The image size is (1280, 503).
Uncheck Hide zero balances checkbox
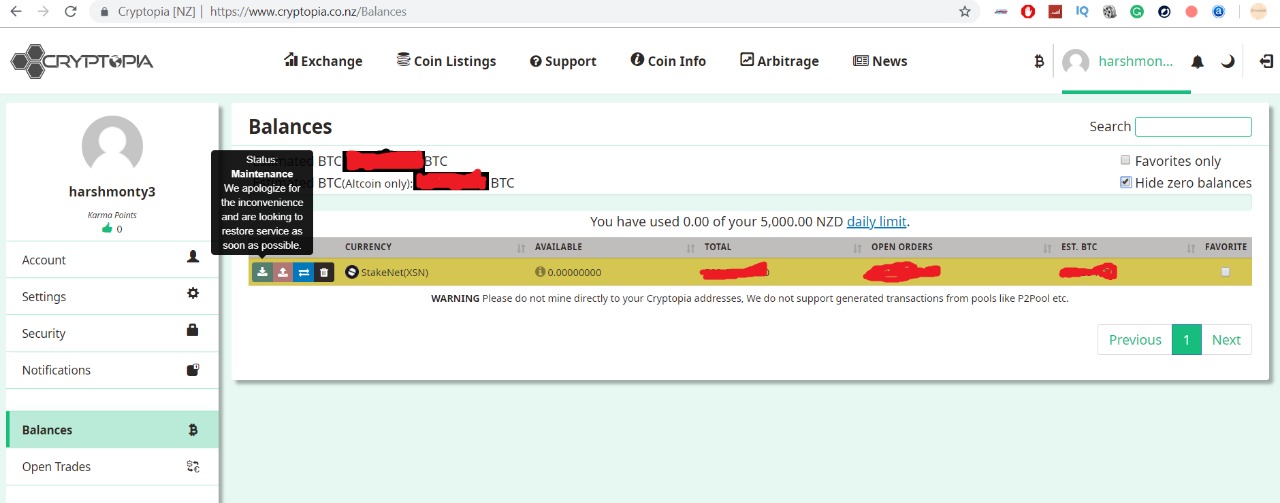point(1125,182)
